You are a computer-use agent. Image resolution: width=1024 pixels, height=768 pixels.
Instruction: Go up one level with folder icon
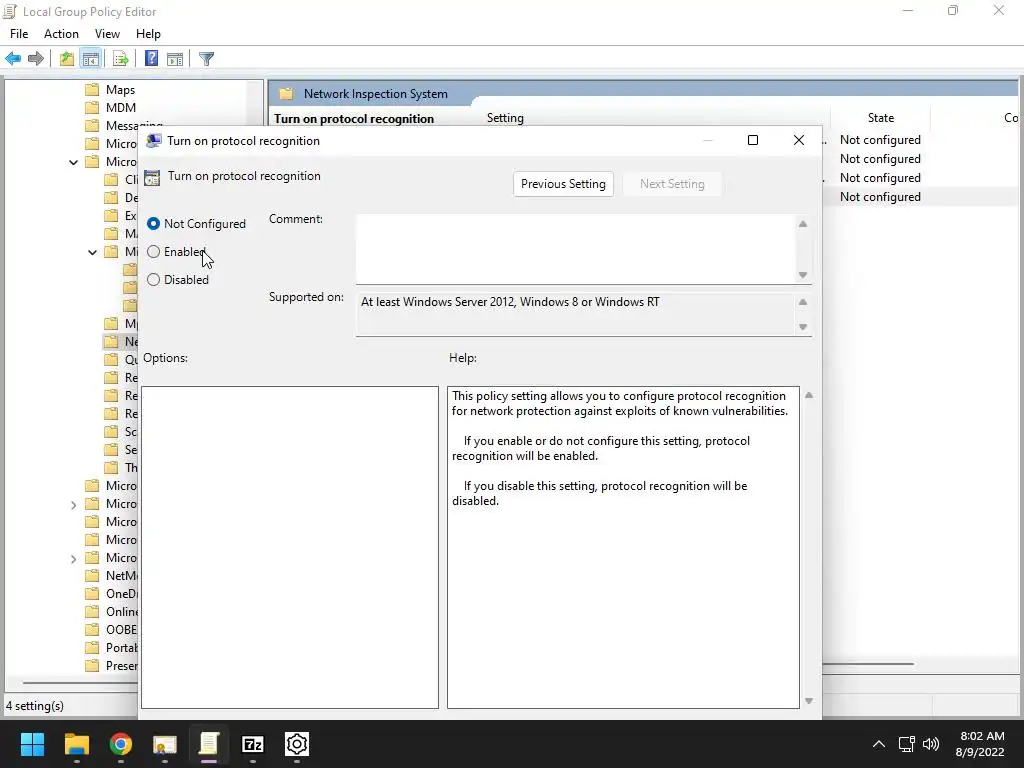[67, 59]
